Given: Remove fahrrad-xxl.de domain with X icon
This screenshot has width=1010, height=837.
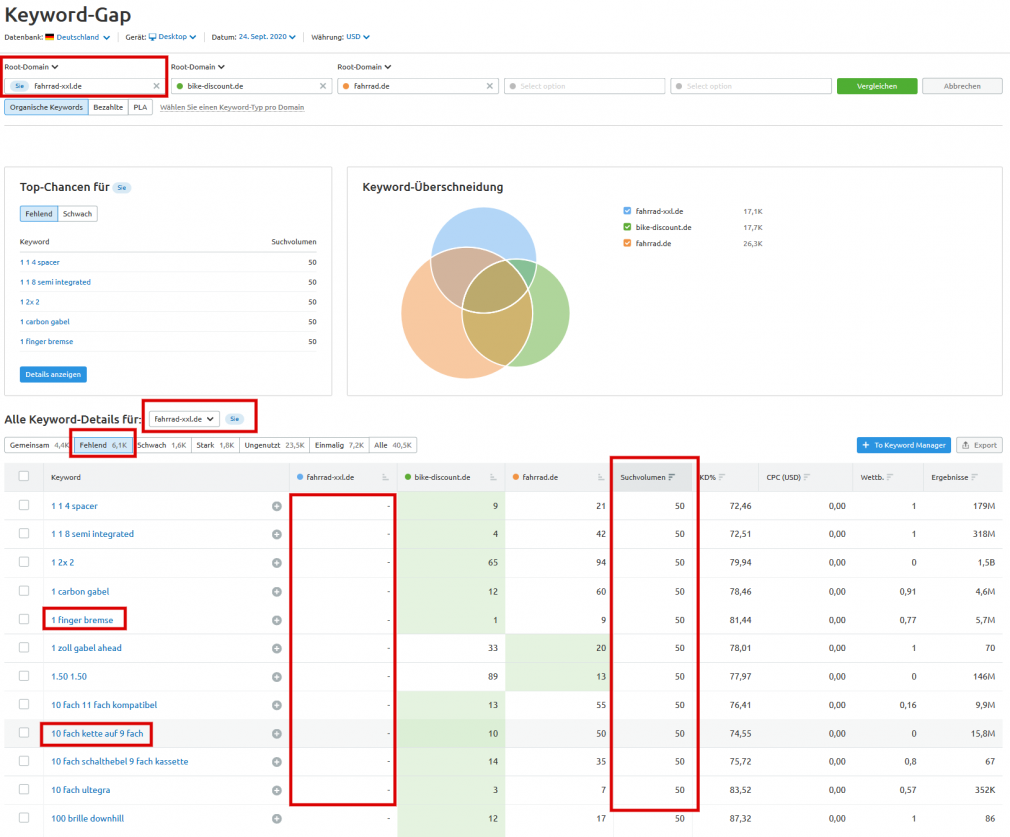Looking at the screenshot, I should click(156, 86).
